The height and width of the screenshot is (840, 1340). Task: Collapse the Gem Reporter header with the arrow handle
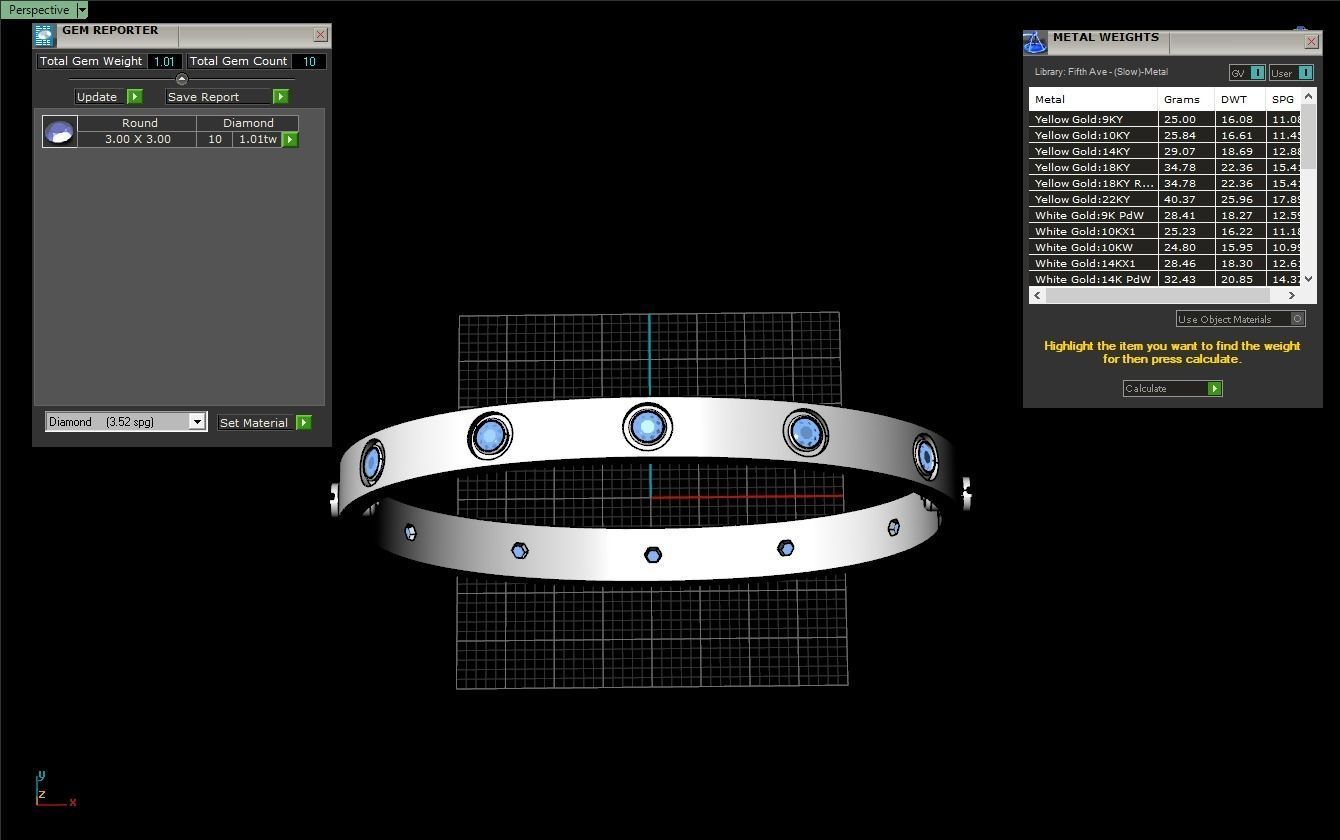tap(181, 79)
